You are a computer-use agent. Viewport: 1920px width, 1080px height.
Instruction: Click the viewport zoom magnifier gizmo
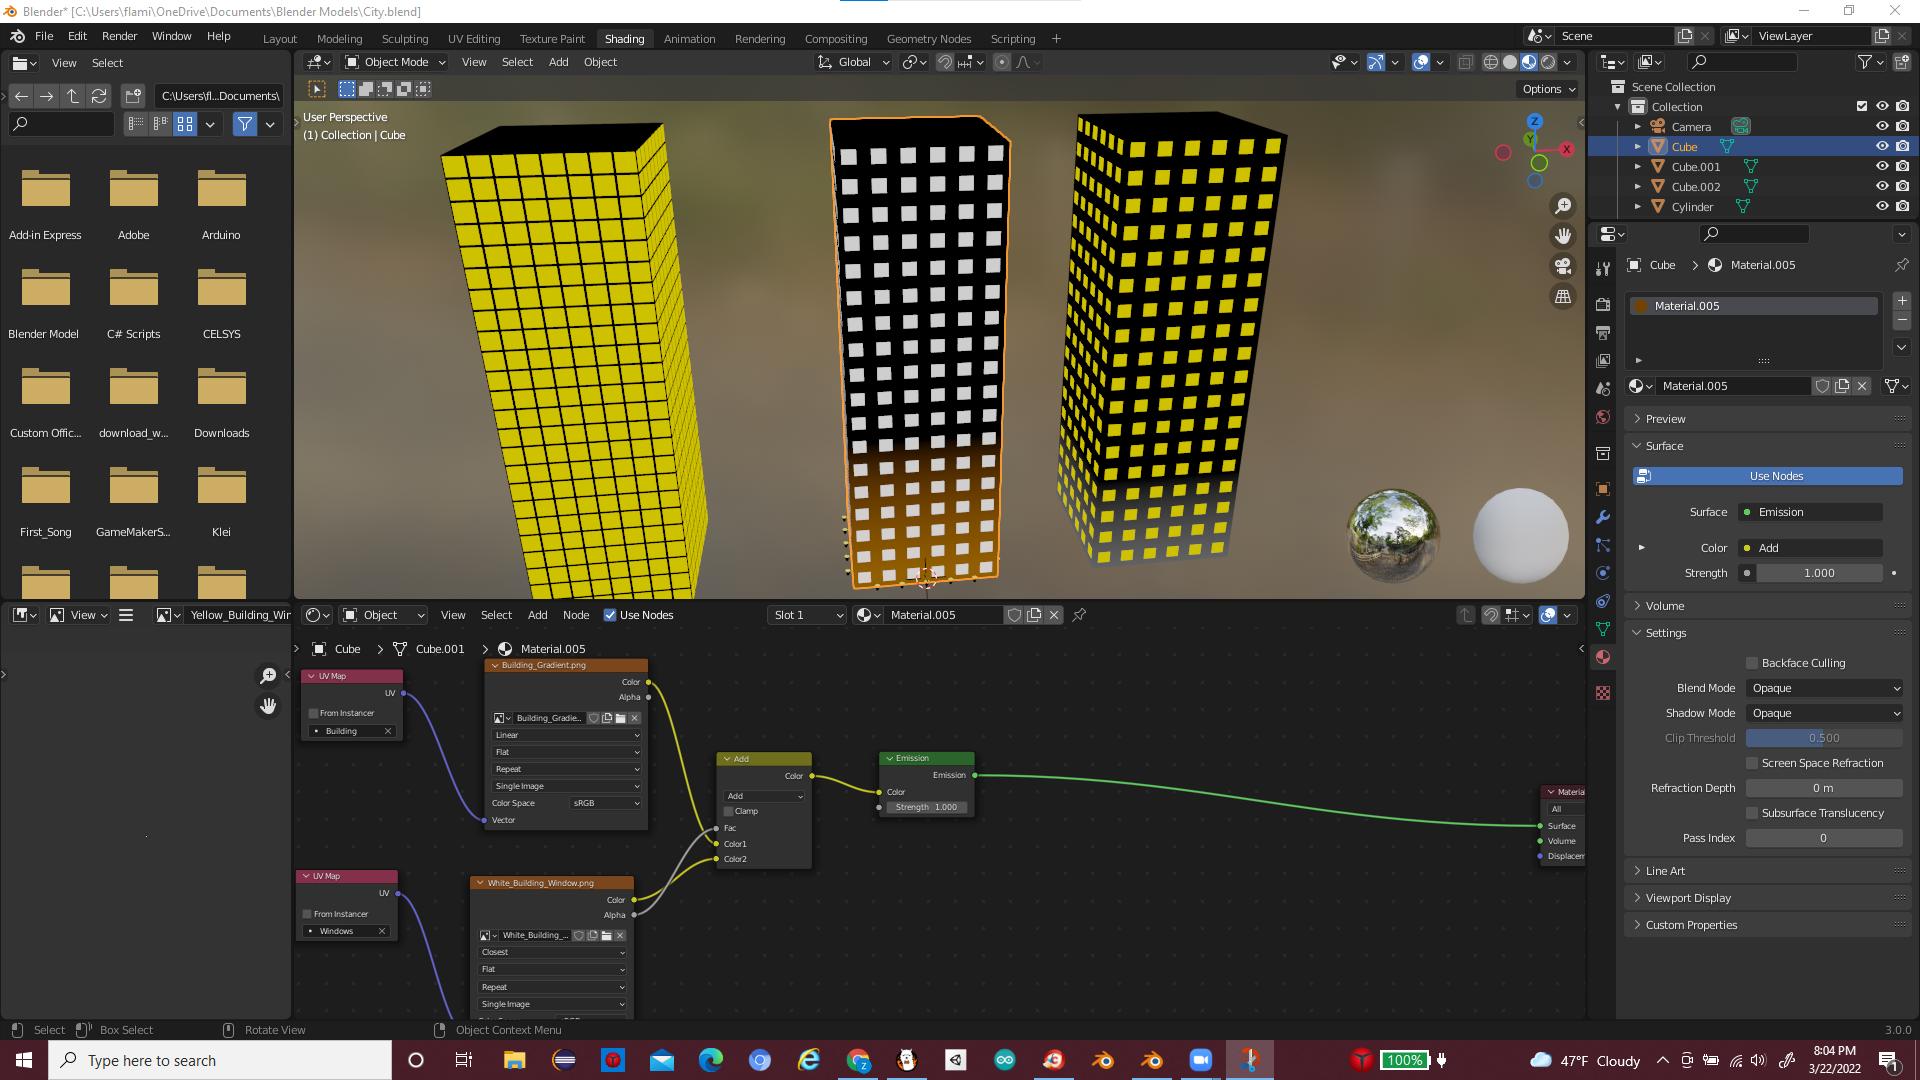(1562, 206)
